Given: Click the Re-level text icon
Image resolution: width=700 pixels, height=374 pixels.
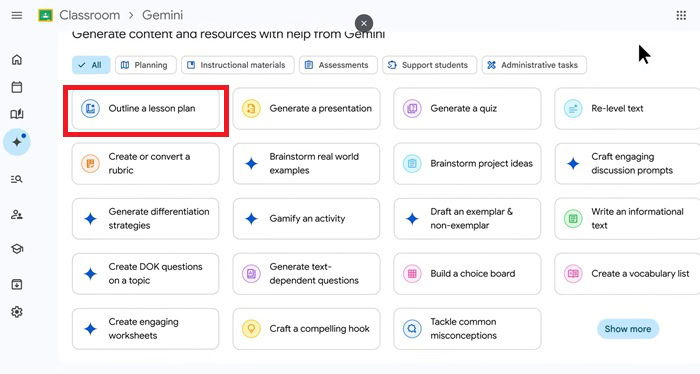Looking at the screenshot, I should coord(573,108).
